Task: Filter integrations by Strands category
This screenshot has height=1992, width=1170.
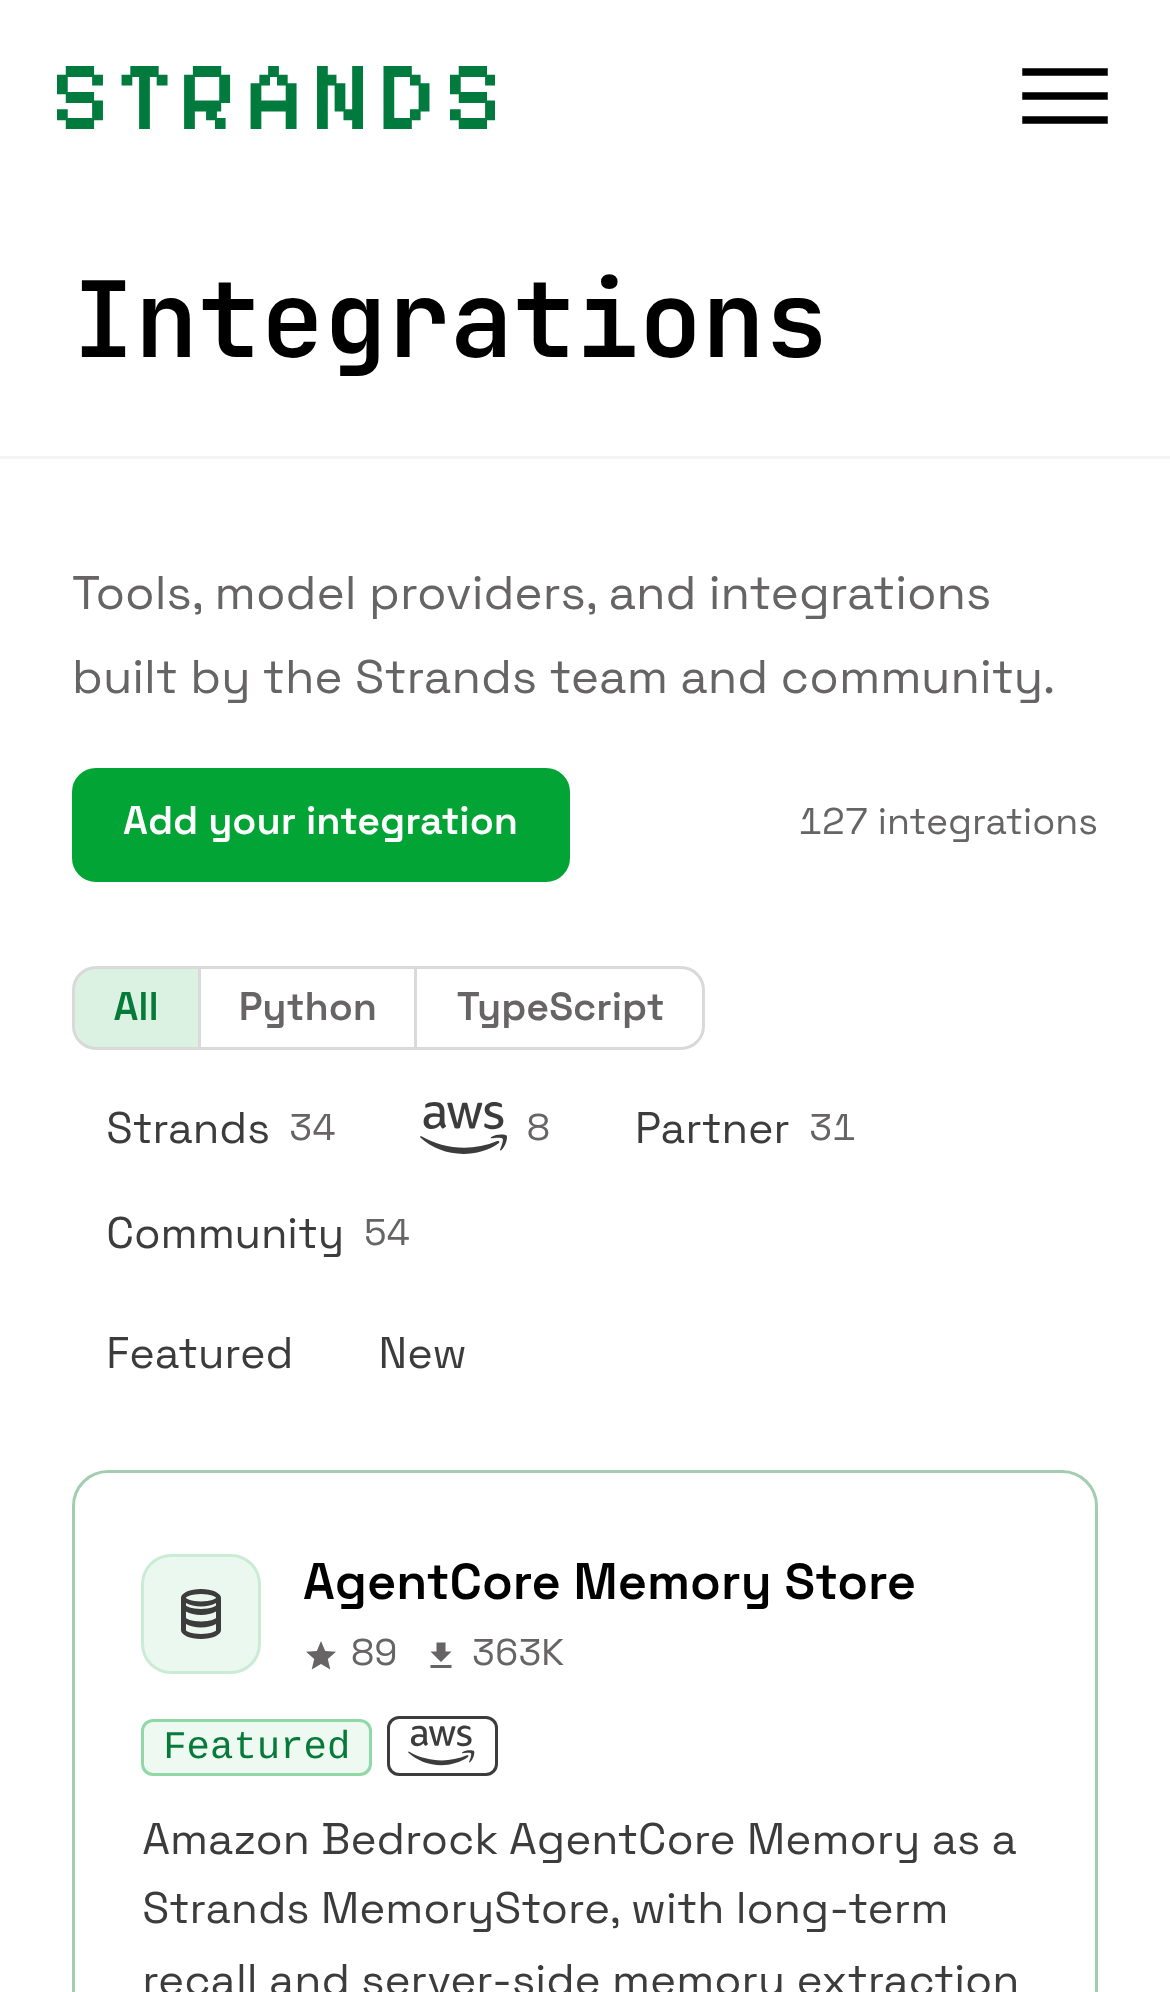Action: click(x=221, y=1128)
